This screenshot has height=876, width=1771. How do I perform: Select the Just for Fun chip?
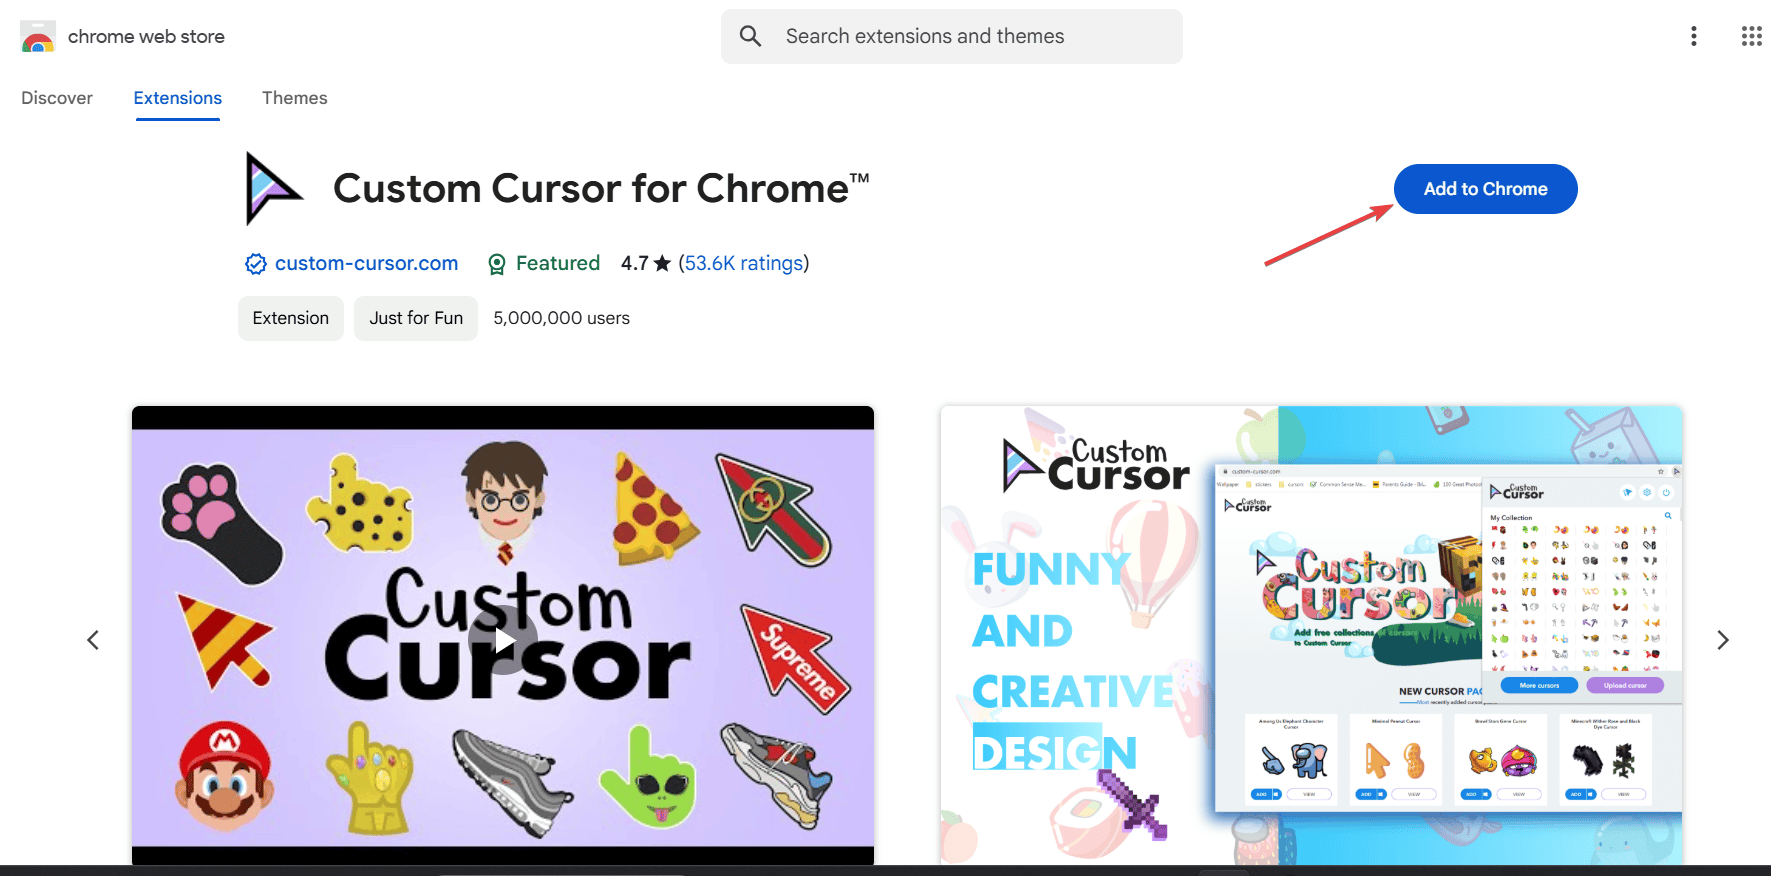416,318
